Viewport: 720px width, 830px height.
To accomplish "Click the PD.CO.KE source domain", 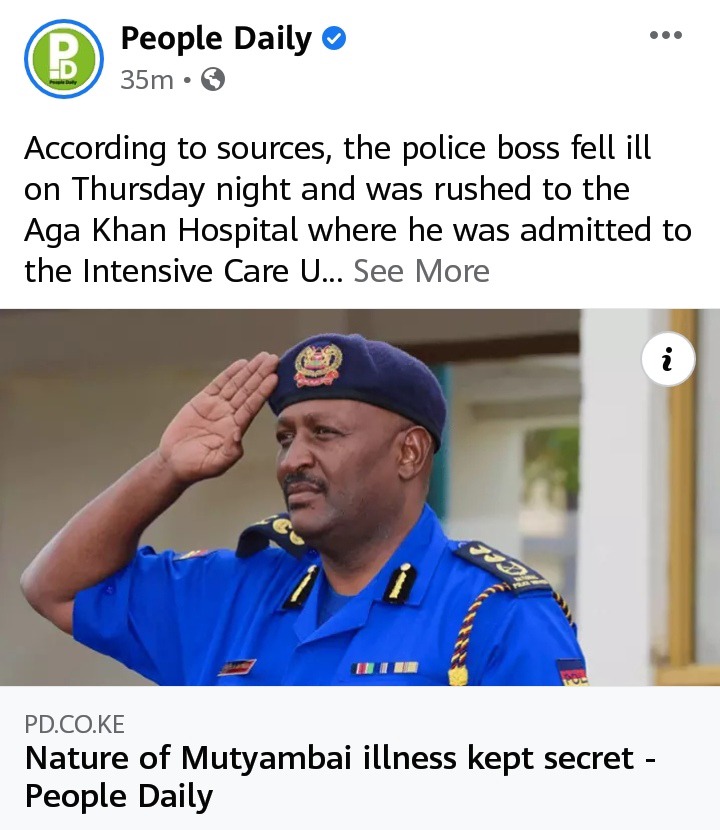I will 75,724.
